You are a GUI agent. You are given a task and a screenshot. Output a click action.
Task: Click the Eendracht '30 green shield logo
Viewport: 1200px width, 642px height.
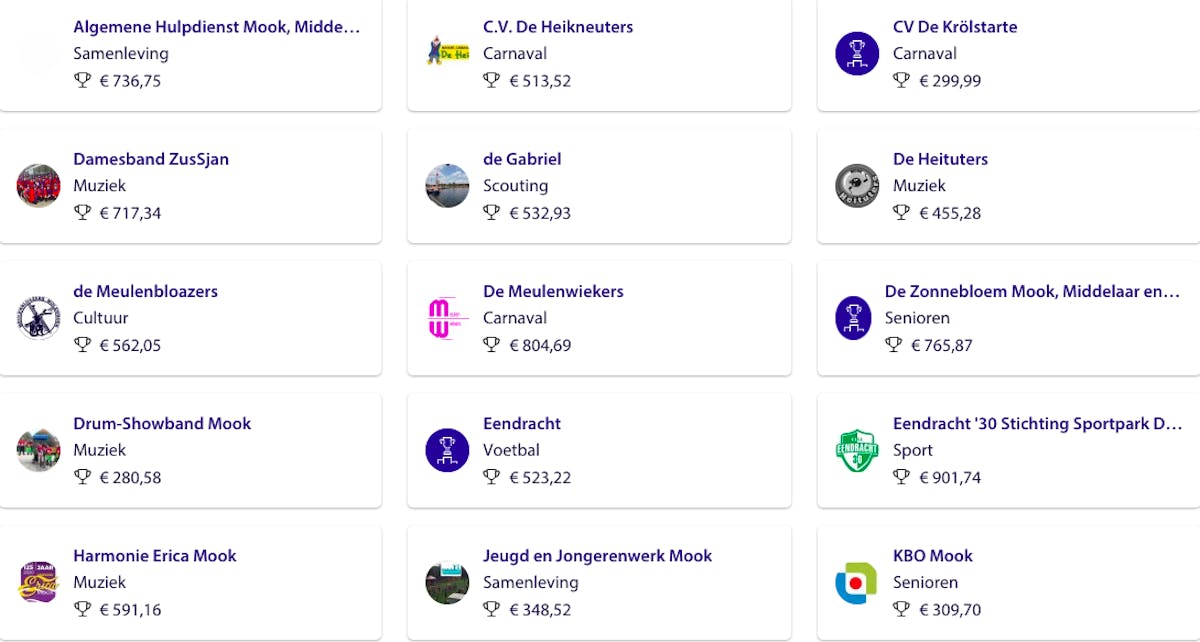[x=857, y=450]
